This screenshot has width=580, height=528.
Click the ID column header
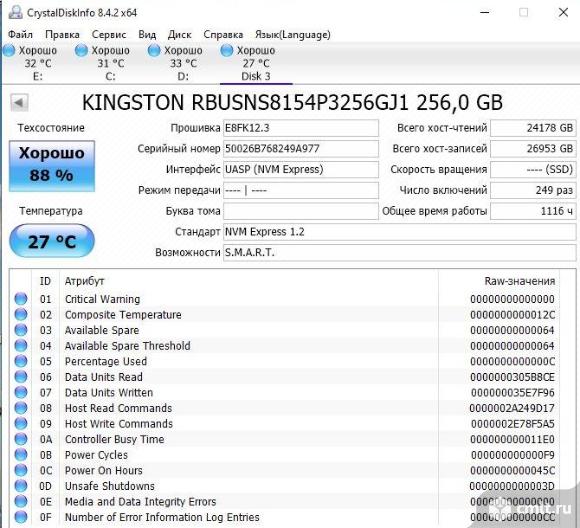[45, 281]
